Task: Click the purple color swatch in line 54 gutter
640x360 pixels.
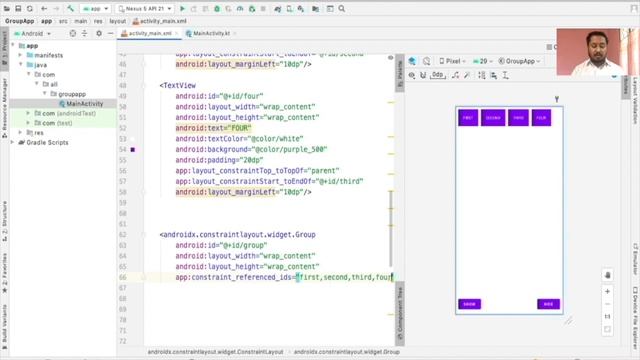Action: (133, 149)
